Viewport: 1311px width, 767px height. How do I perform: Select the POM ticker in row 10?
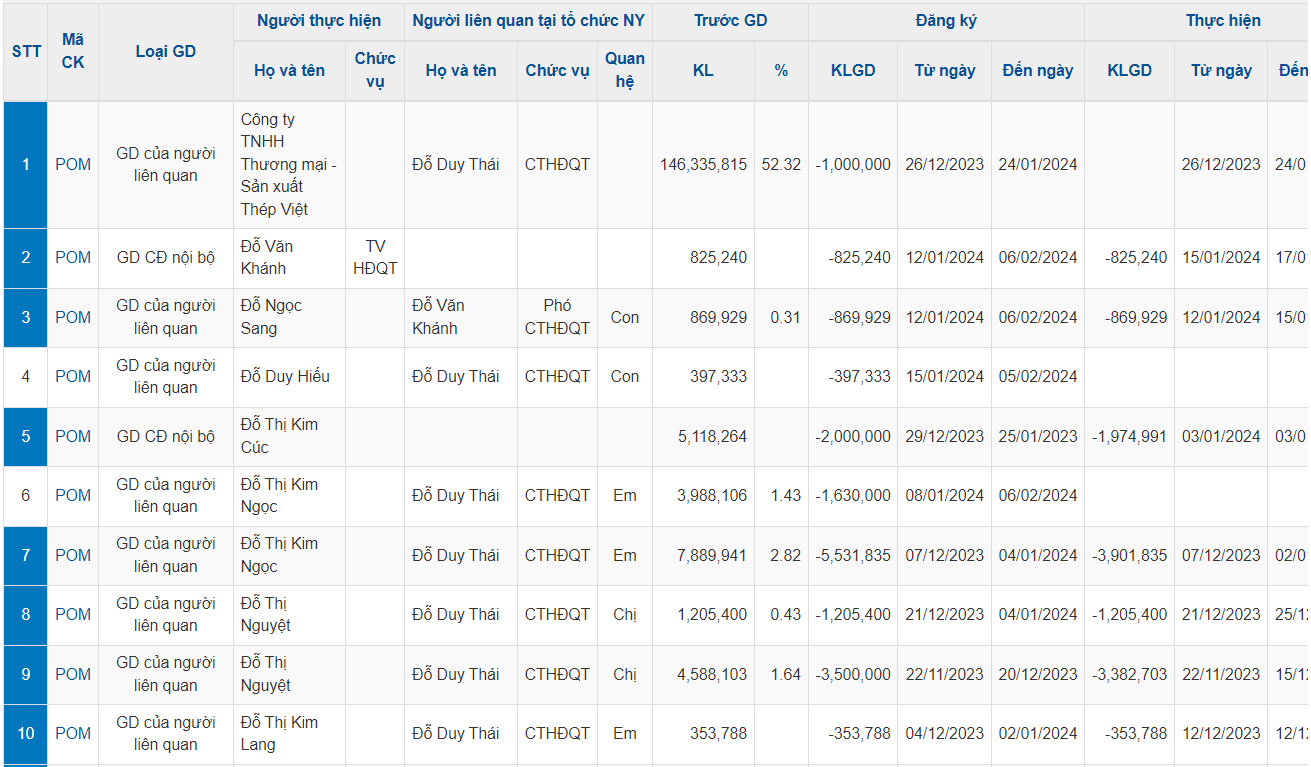[73, 733]
